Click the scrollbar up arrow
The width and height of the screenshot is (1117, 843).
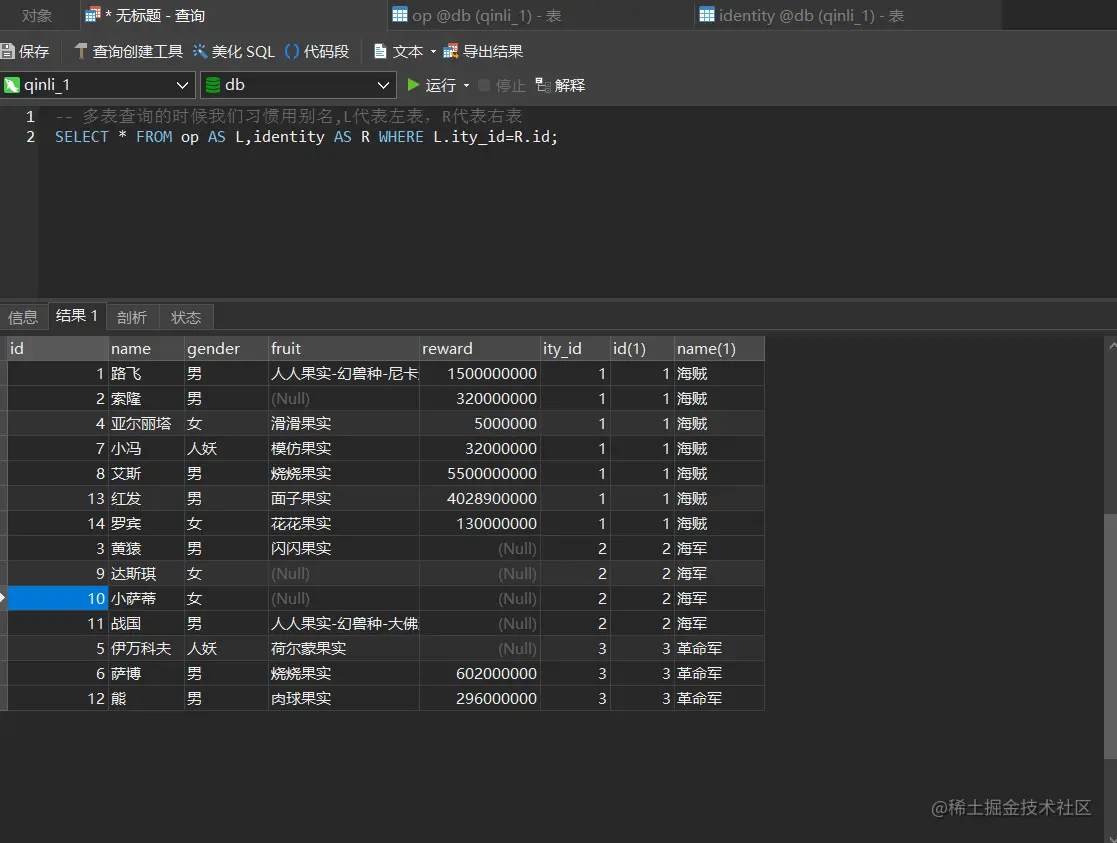tap(1112, 346)
